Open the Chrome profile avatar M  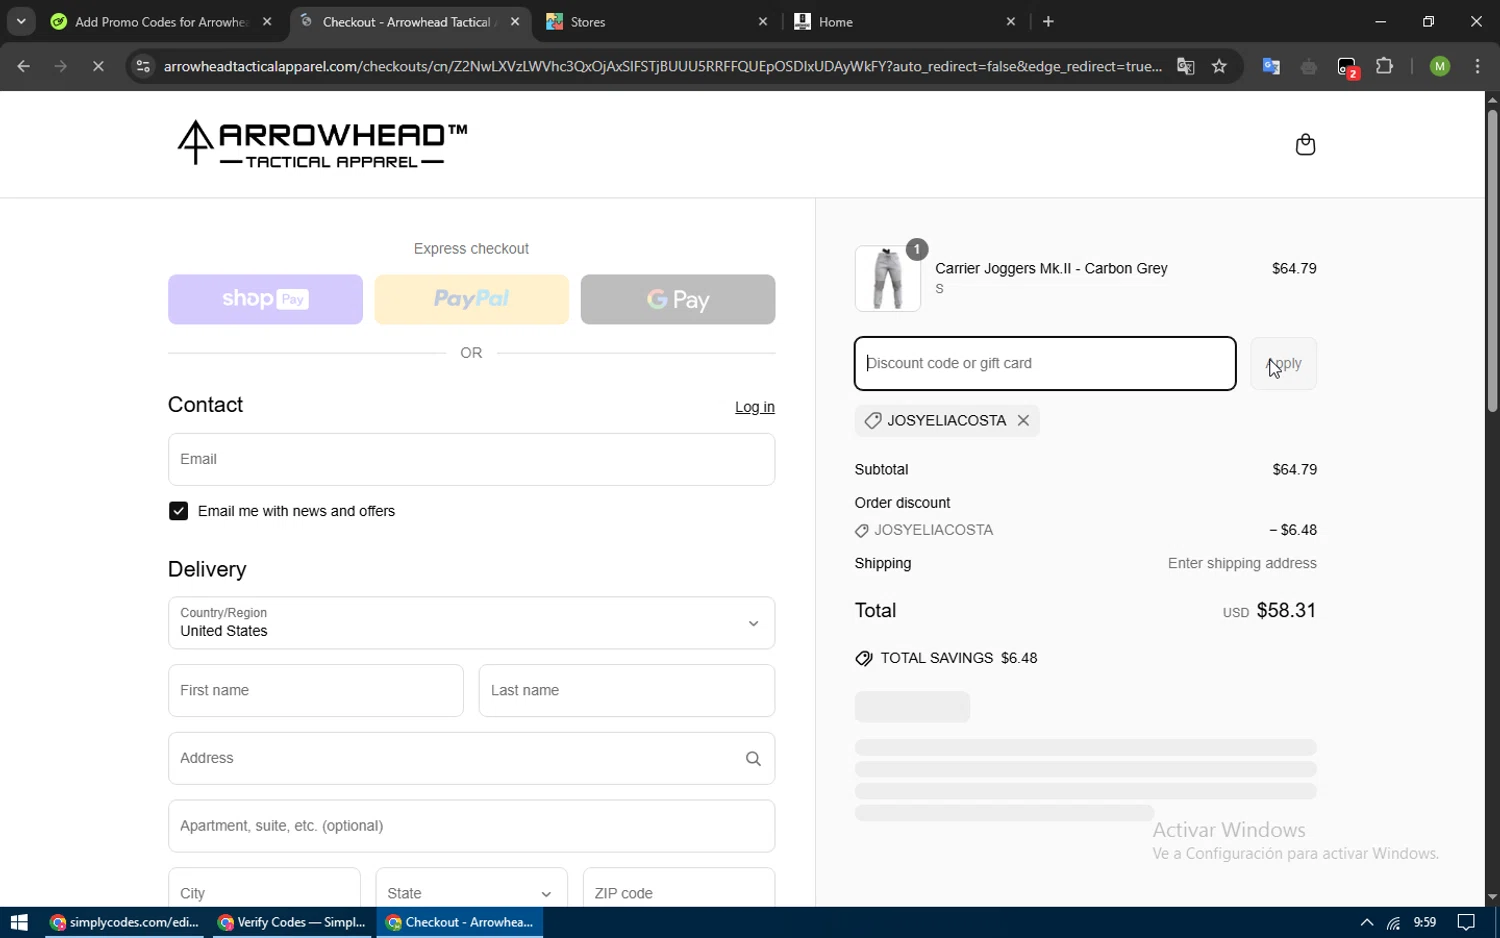tap(1440, 67)
